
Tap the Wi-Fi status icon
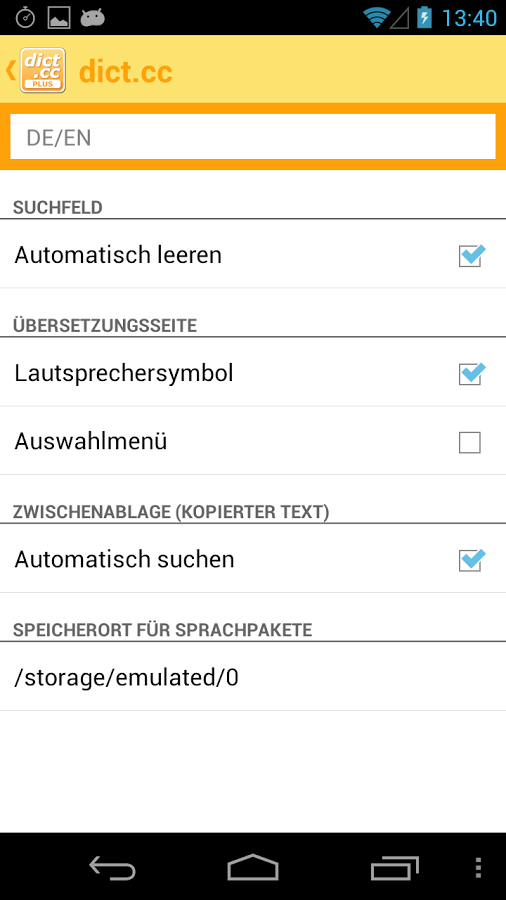point(376,18)
